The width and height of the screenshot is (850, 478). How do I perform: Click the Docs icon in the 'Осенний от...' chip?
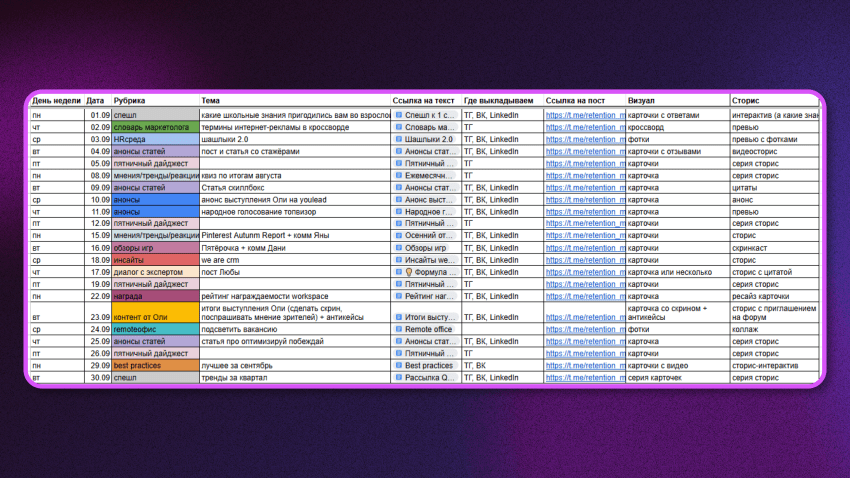399,235
